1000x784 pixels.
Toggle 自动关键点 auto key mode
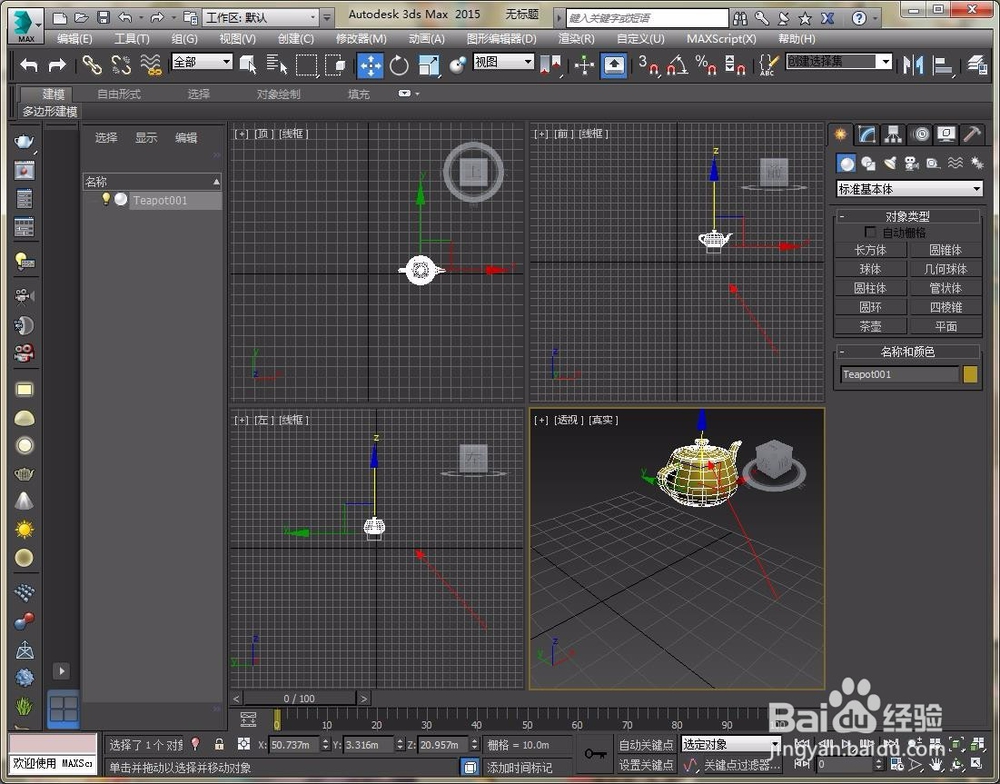point(646,744)
